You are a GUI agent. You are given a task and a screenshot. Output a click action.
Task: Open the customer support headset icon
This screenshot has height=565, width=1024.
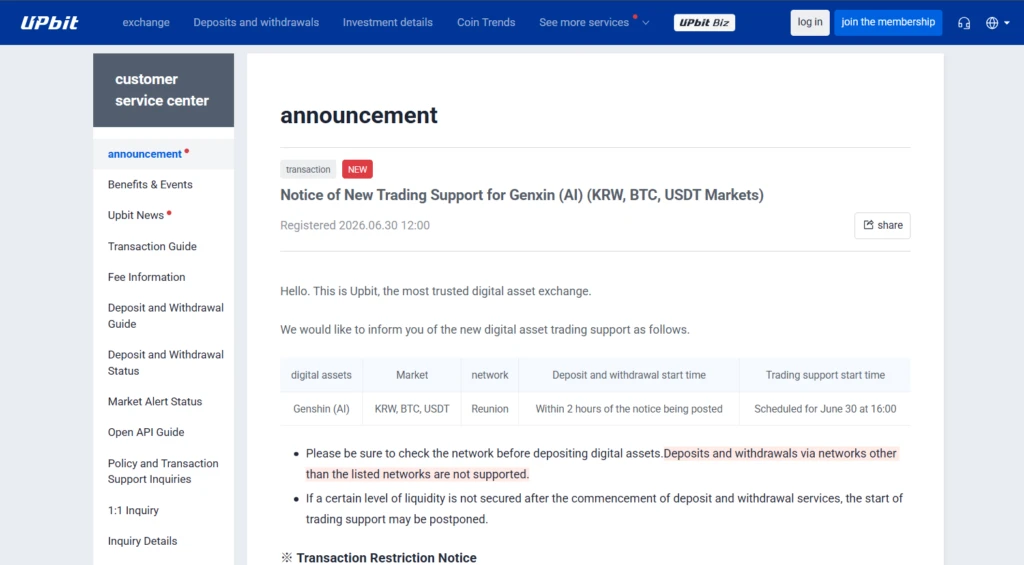coord(964,23)
